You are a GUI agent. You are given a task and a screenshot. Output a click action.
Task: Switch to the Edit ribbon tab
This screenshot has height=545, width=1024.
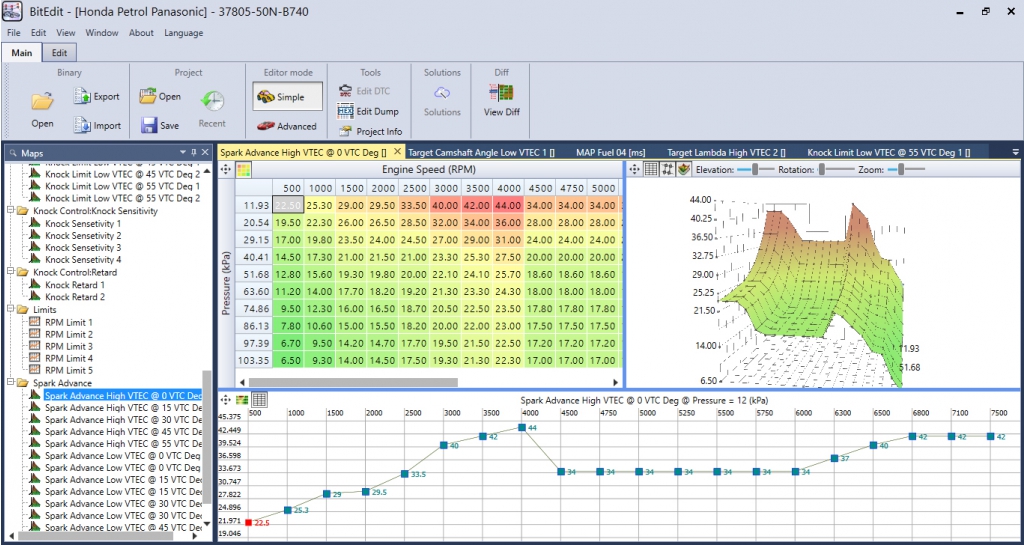pyautogui.click(x=60, y=53)
